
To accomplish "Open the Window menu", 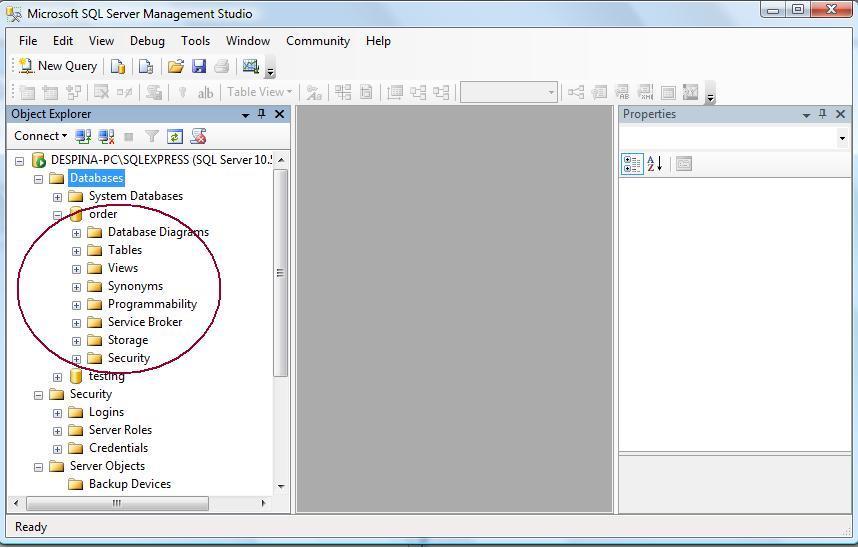I will pyautogui.click(x=248, y=41).
